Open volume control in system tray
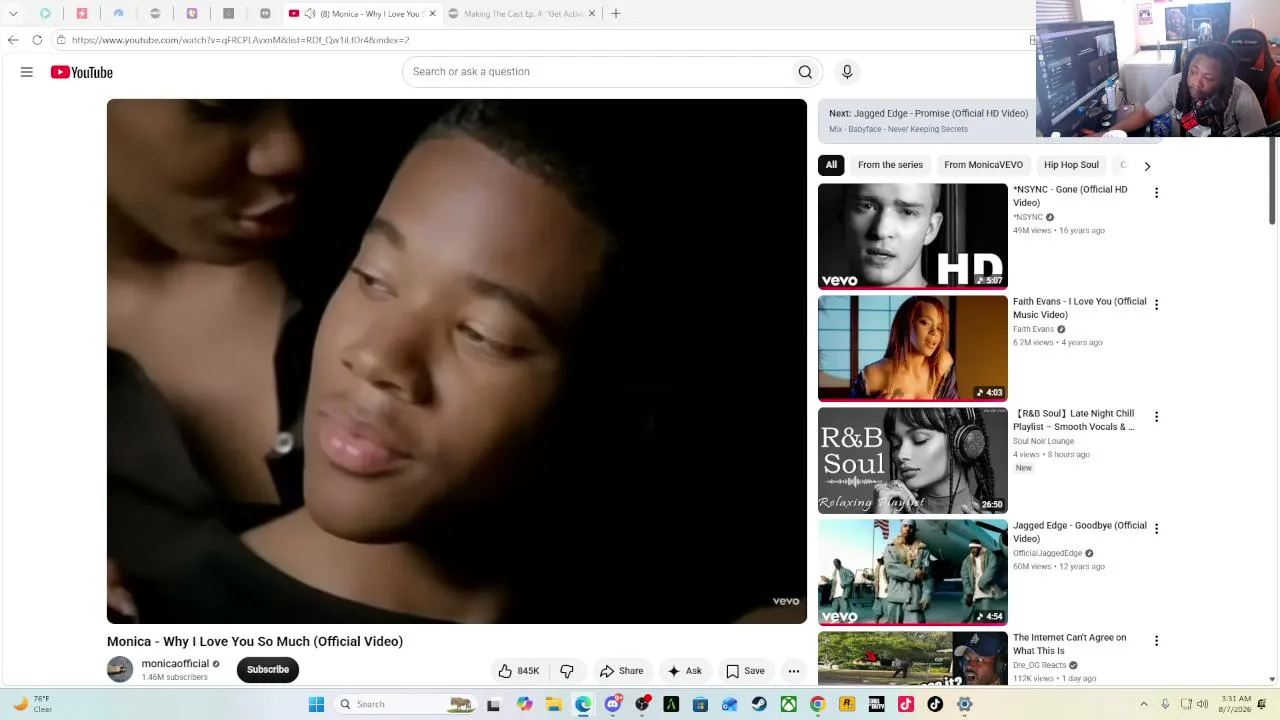This screenshot has width=1280, height=720. pyautogui.click(x=1202, y=705)
